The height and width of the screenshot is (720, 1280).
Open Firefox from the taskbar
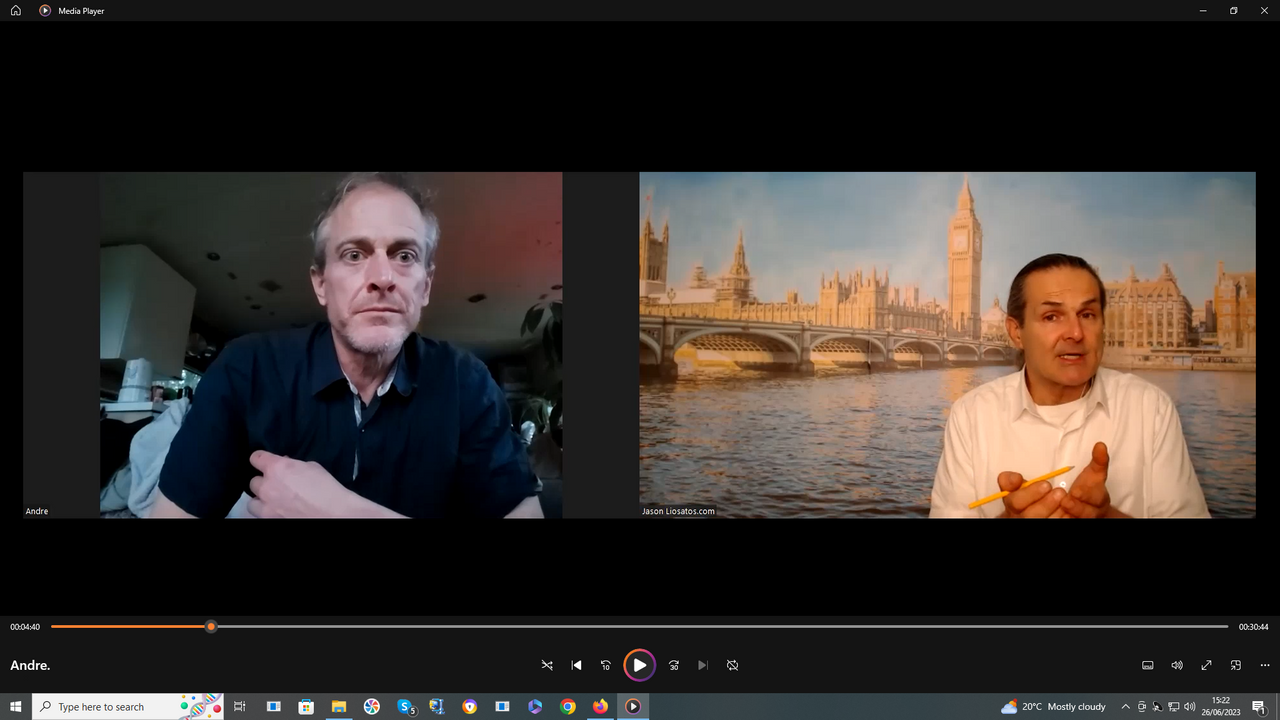600,707
